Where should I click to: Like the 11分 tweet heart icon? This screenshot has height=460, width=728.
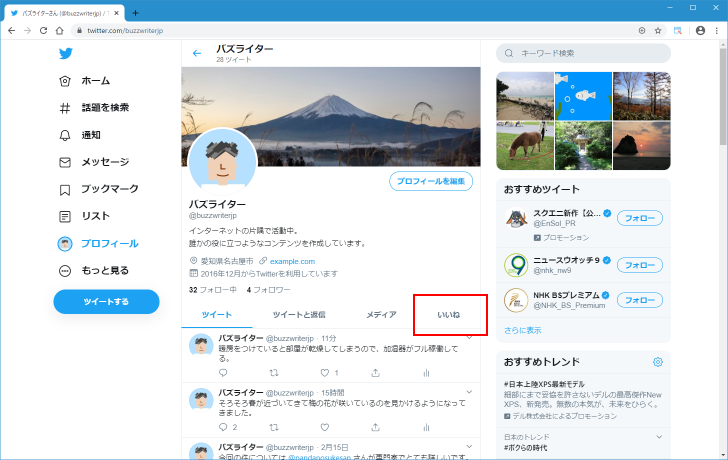[x=325, y=373]
